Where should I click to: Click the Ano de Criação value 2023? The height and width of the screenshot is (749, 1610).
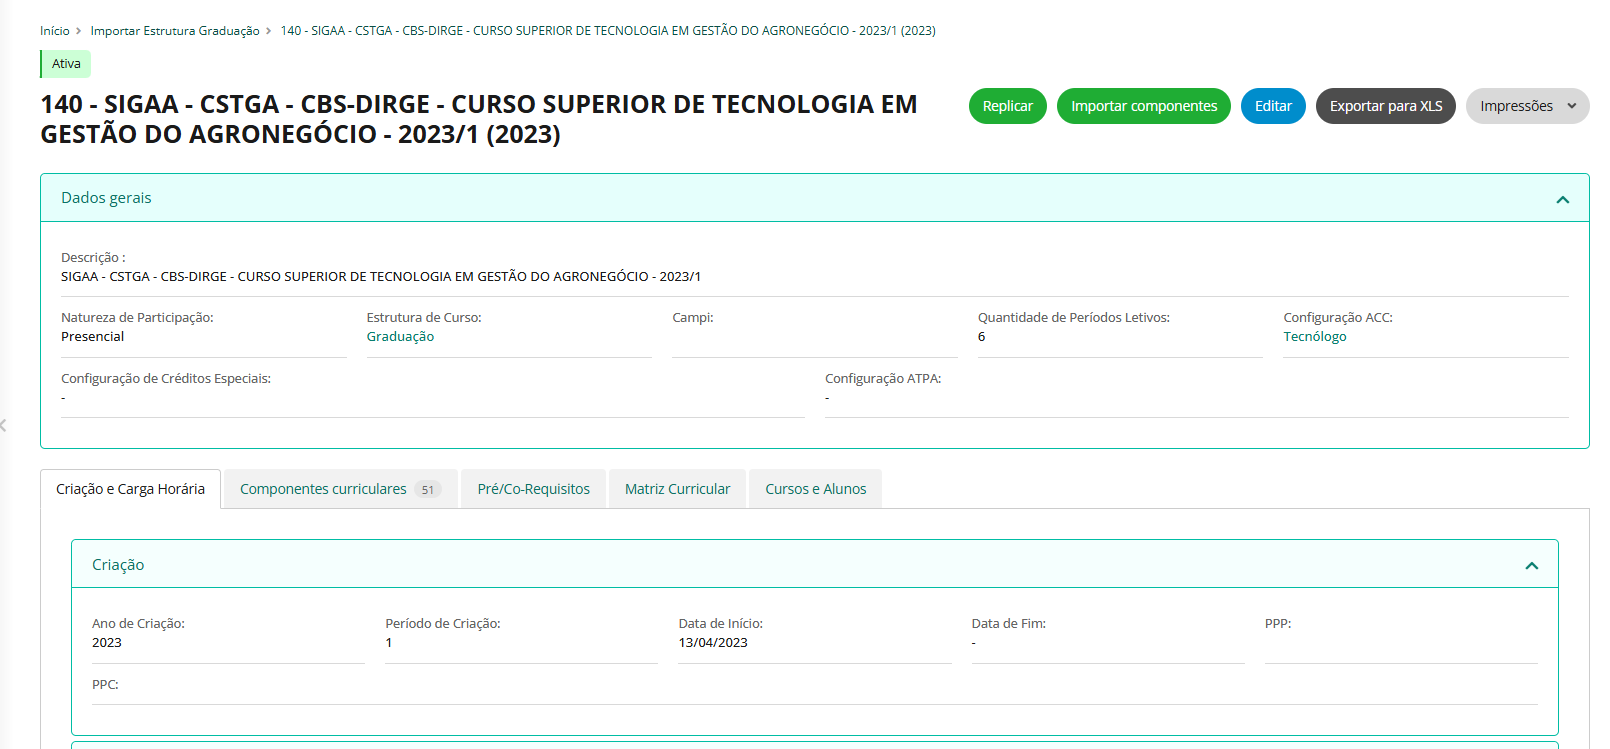tap(107, 643)
